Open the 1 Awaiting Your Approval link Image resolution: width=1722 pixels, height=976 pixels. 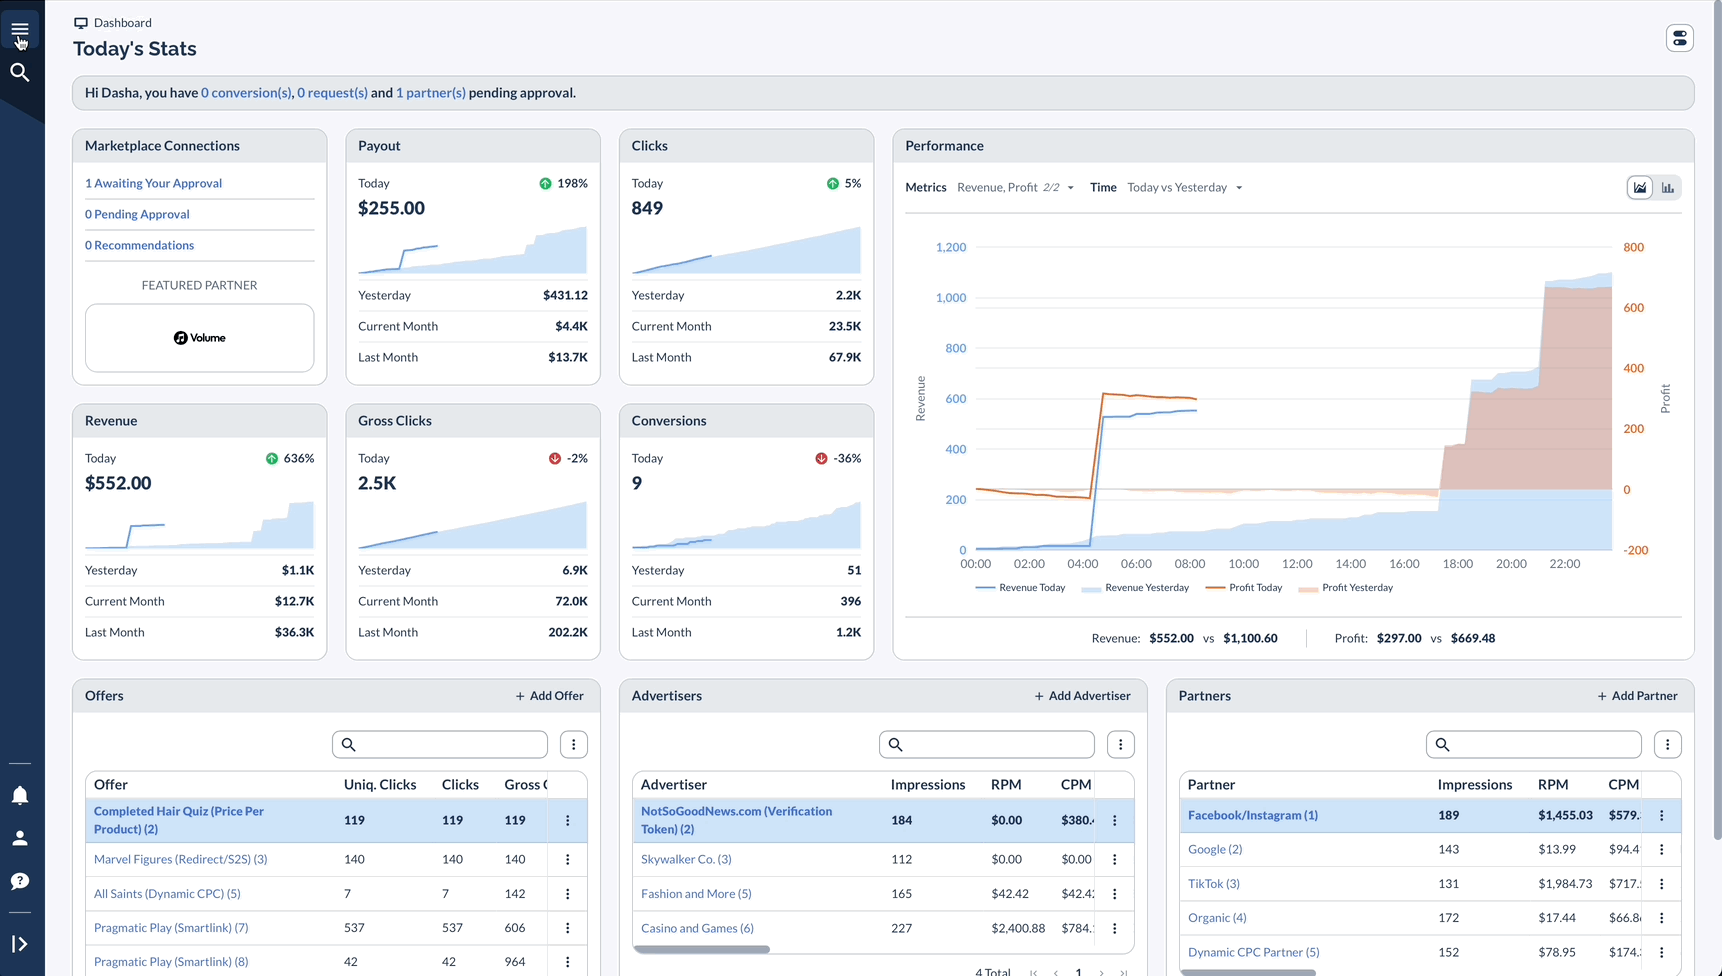click(x=153, y=183)
